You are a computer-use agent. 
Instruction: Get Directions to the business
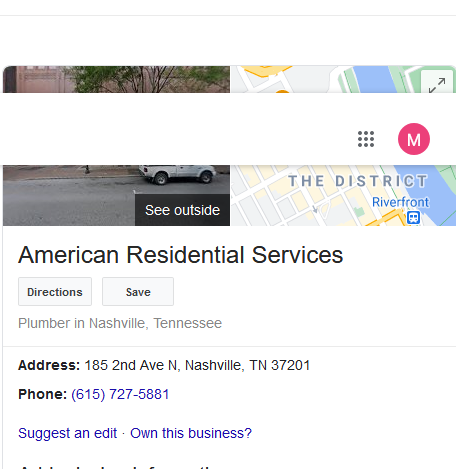click(55, 292)
